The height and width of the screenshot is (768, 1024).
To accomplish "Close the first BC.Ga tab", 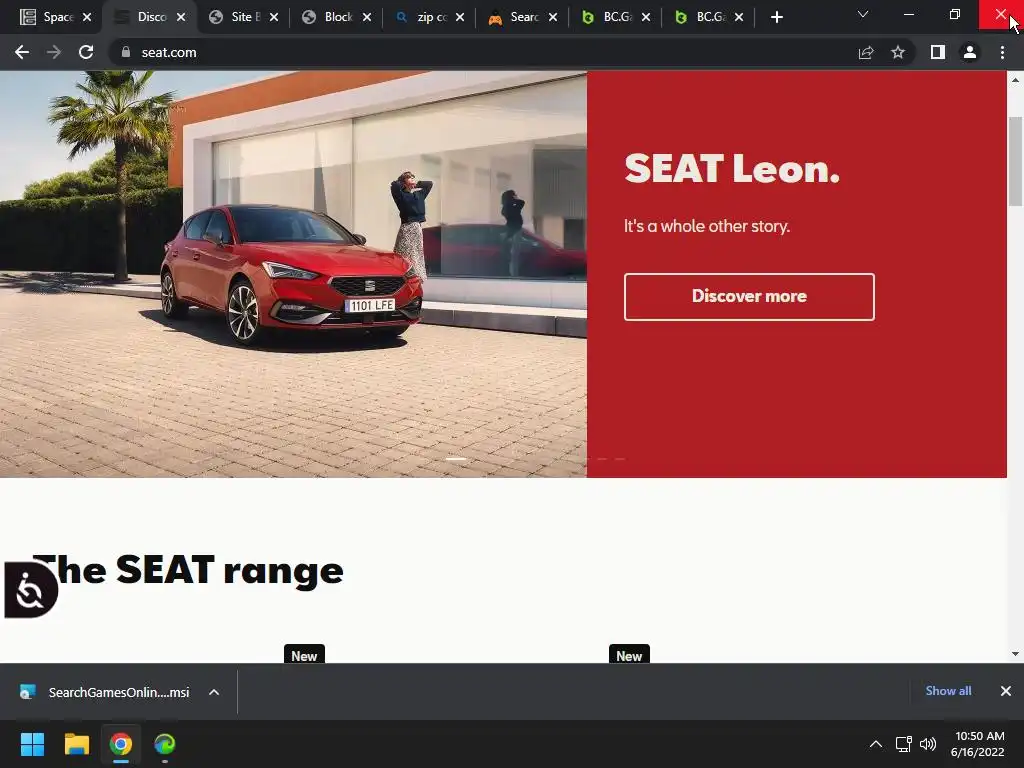I will (646, 17).
